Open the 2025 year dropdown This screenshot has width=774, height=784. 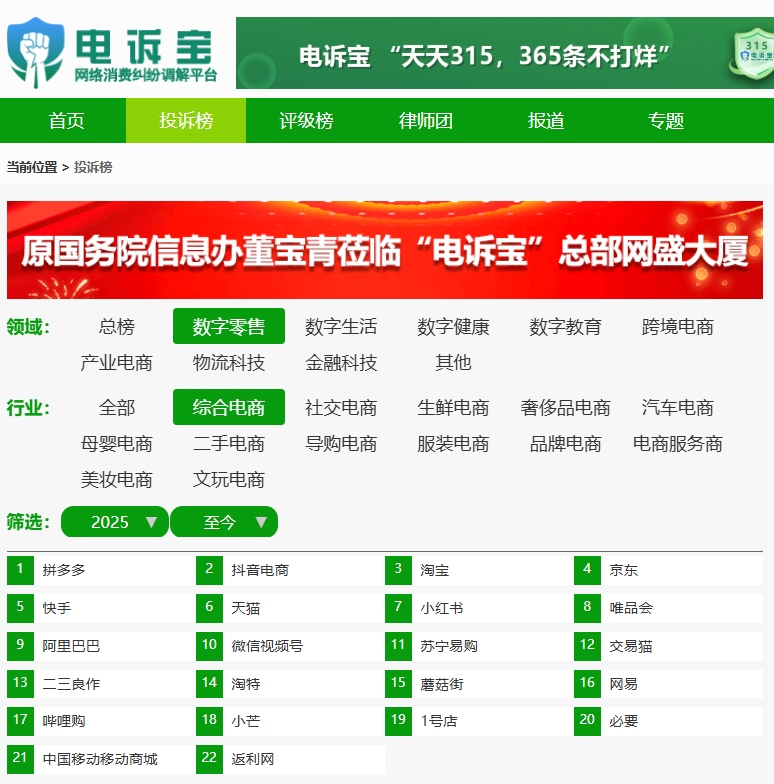(114, 522)
